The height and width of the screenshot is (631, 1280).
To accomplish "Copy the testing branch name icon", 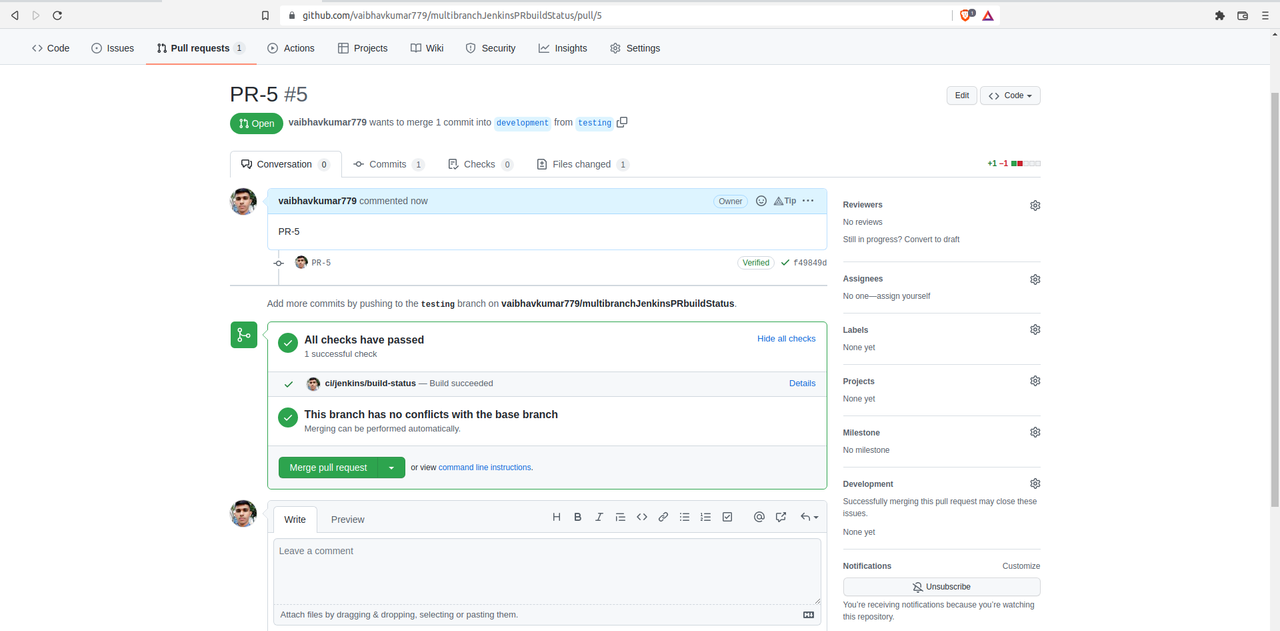I will [x=622, y=122].
